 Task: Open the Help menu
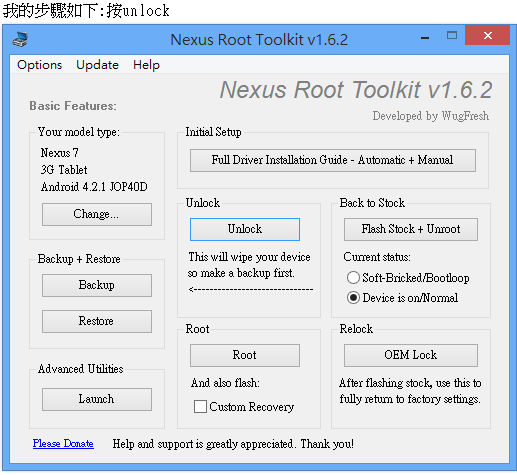(146, 65)
